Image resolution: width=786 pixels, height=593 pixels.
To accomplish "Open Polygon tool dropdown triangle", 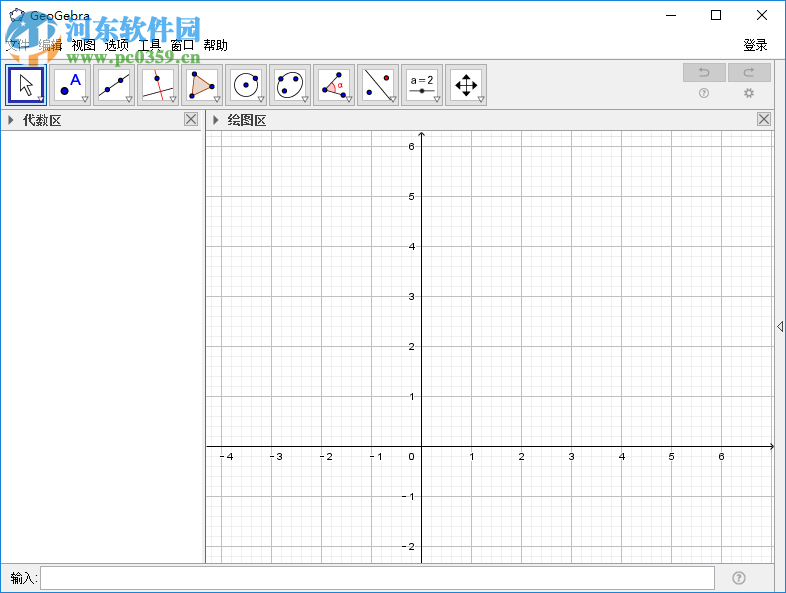I will pos(217,99).
